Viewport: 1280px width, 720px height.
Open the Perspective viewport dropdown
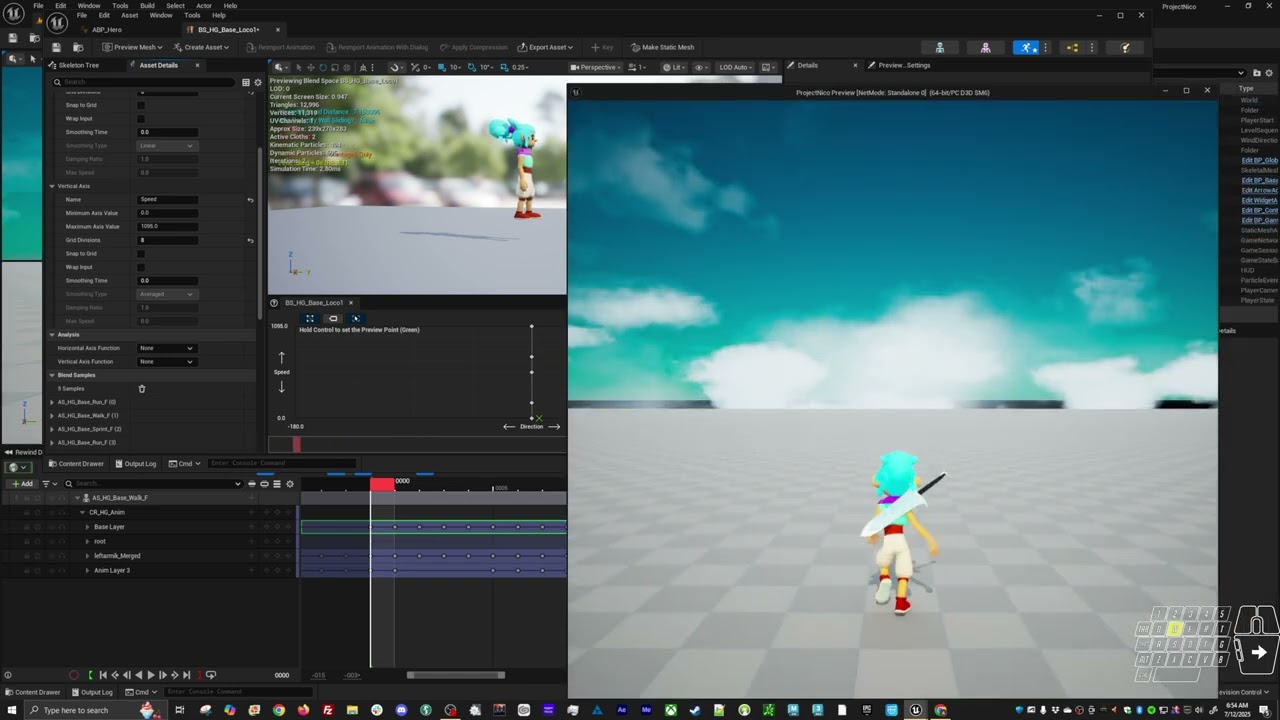[595, 67]
